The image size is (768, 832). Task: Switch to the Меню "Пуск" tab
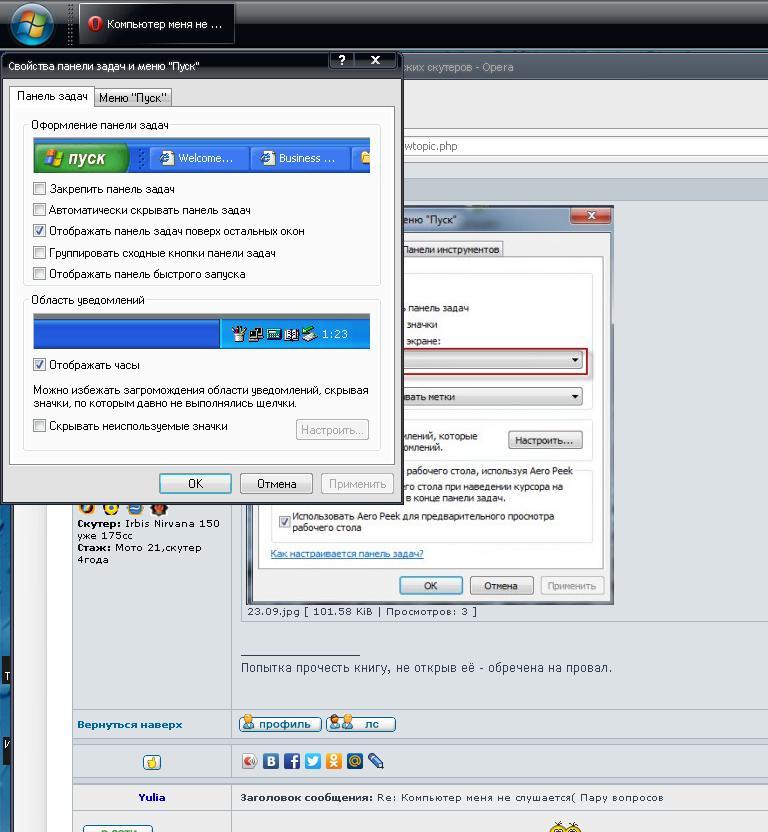click(x=133, y=97)
